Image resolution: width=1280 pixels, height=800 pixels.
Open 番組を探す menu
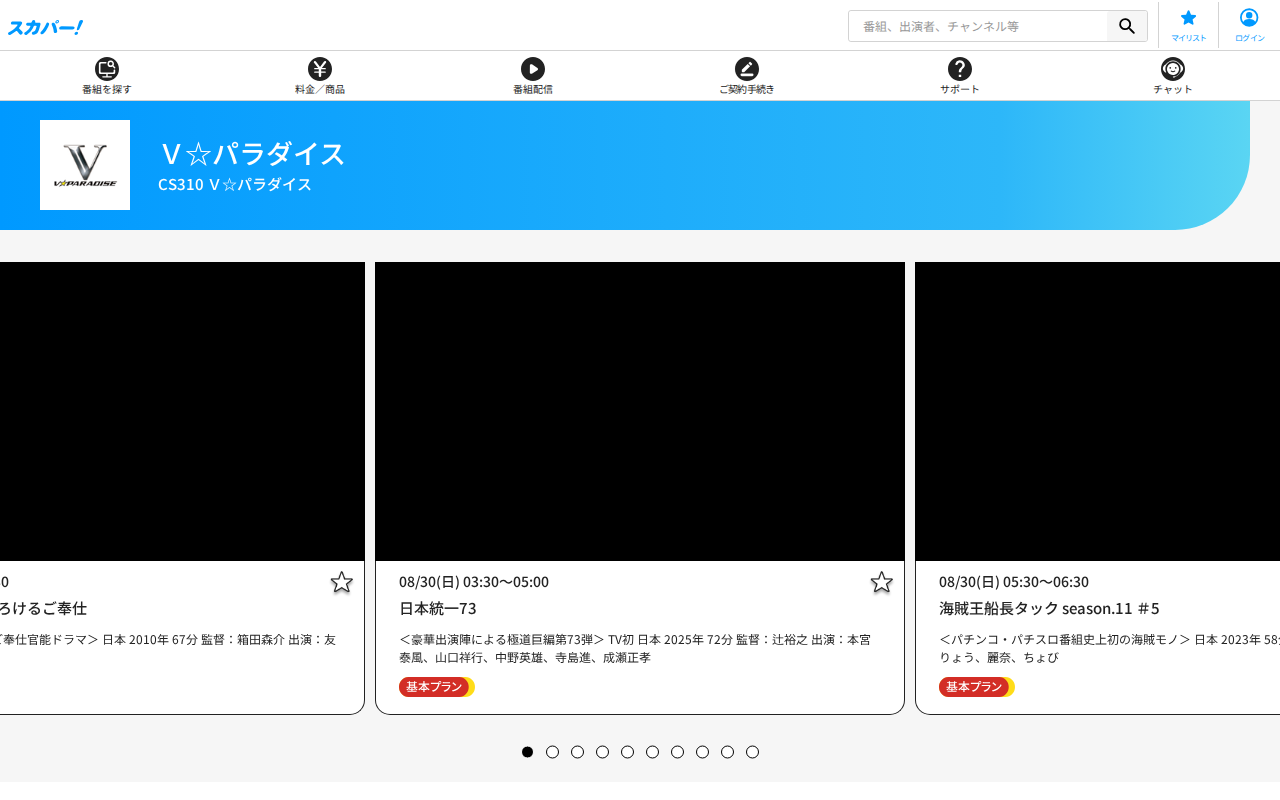(107, 76)
